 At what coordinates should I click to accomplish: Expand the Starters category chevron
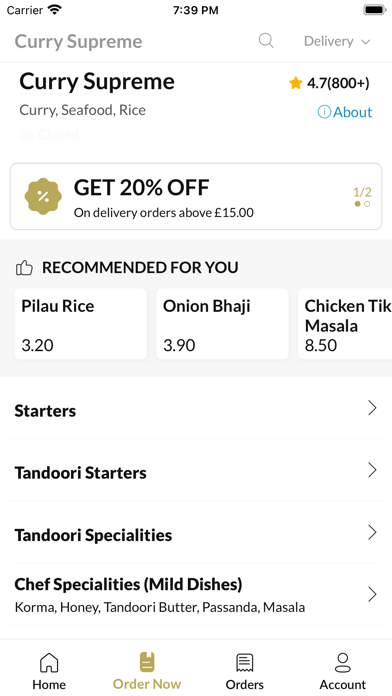click(372, 408)
